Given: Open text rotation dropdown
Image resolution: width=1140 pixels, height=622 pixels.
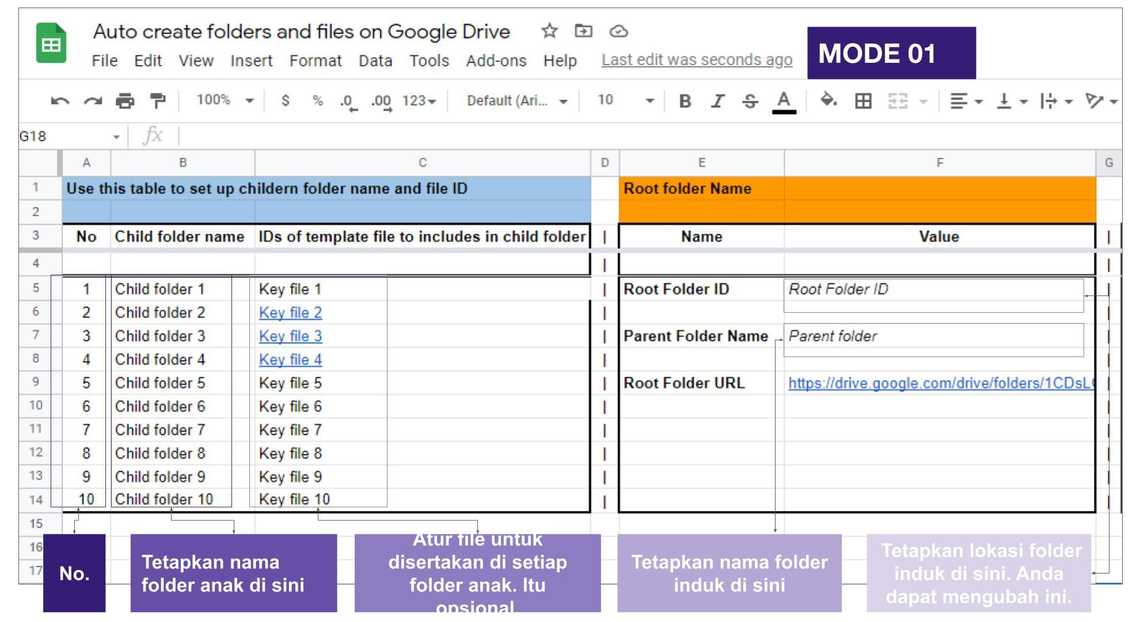Looking at the screenshot, I should 1101,101.
